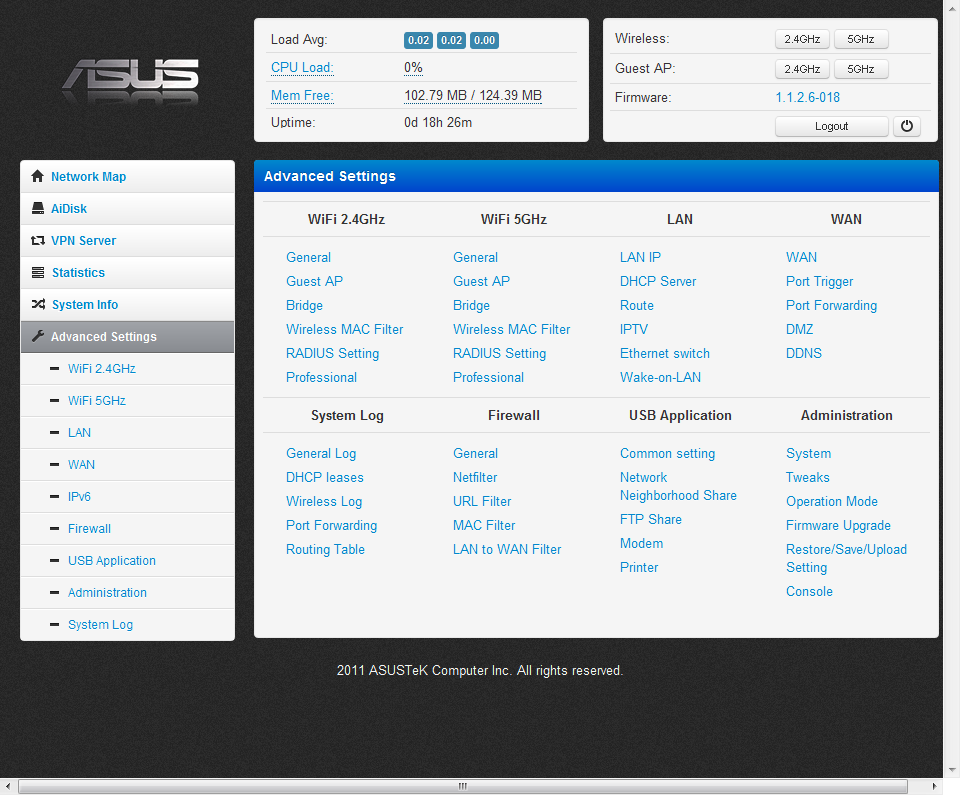Viewport: 960px width, 795px height.
Task: Toggle the Wireless 5GHz radio button
Action: coord(860,40)
